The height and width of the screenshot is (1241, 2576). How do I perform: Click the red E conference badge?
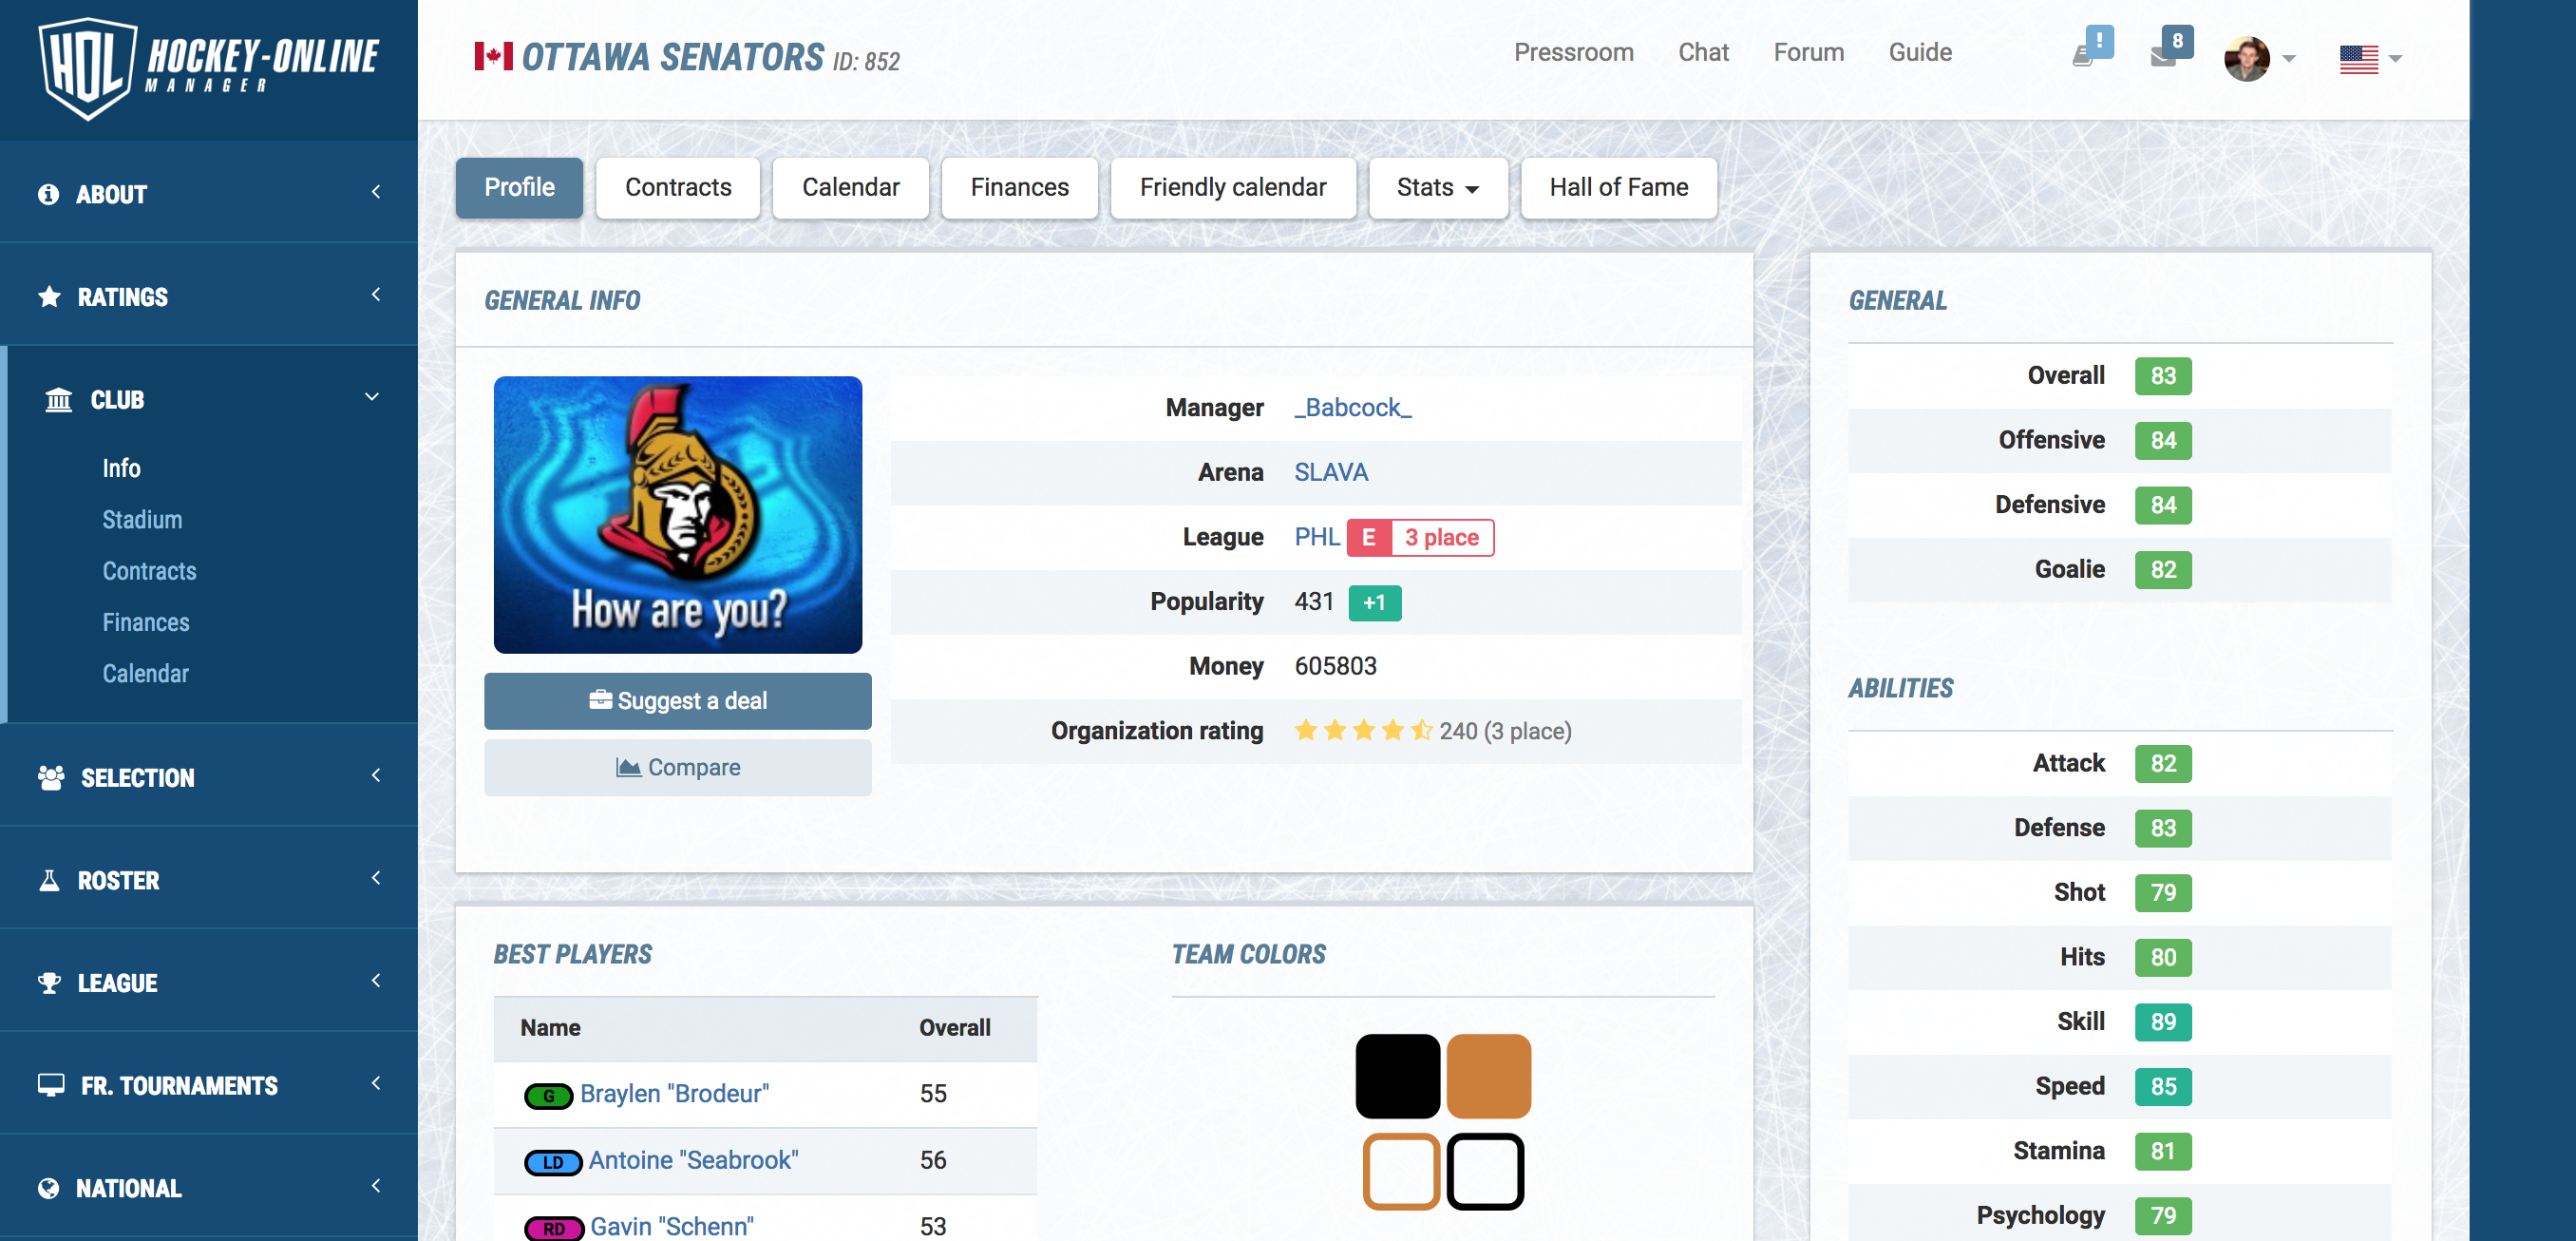pos(1369,538)
